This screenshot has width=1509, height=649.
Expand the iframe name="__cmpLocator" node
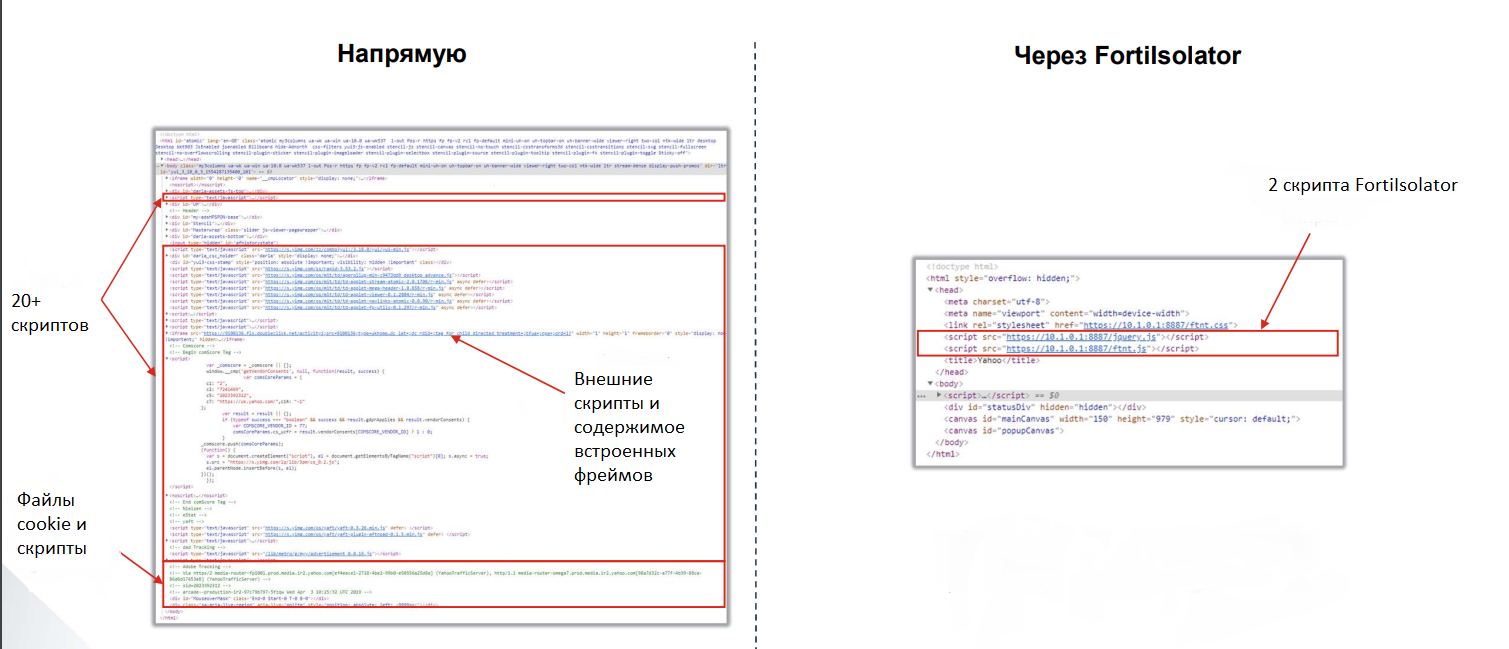click(167, 178)
